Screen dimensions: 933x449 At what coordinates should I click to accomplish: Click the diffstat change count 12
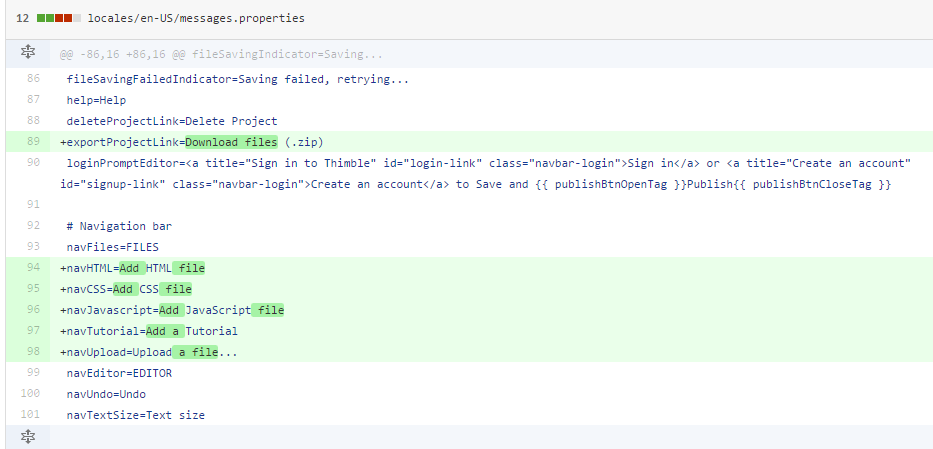[23, 18]
